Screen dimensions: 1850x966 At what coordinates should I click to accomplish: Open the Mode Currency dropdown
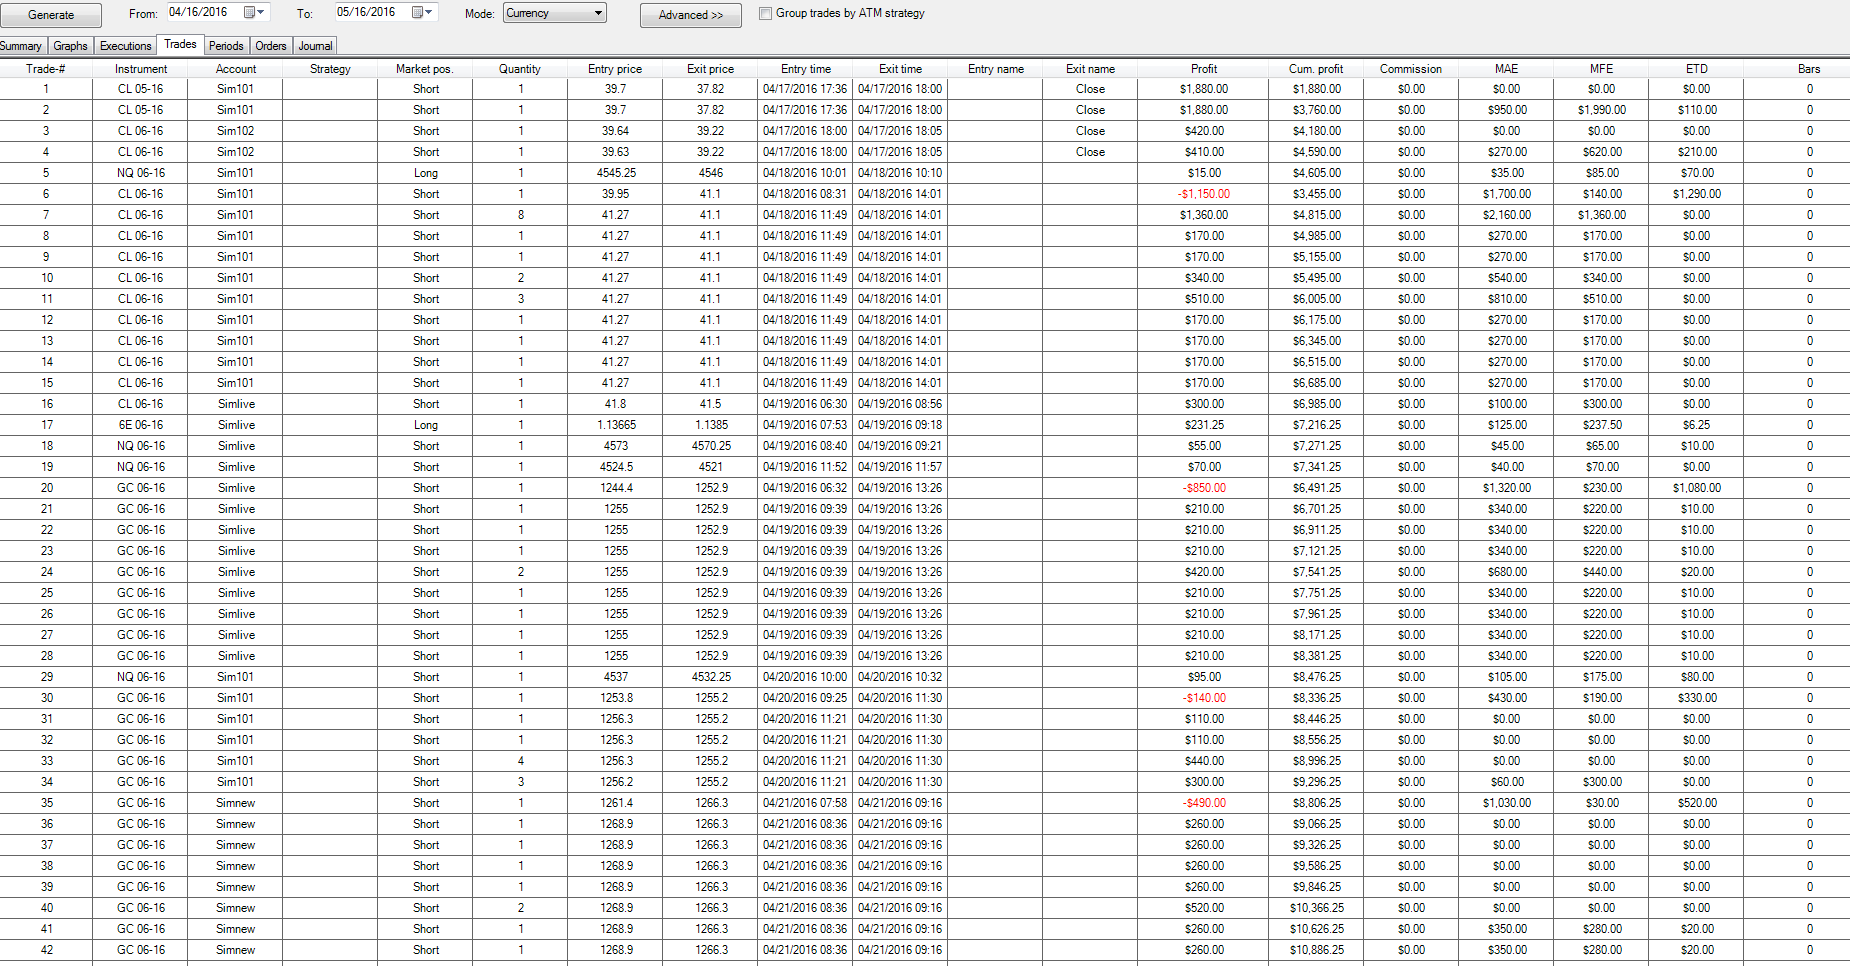coord(555,13)
